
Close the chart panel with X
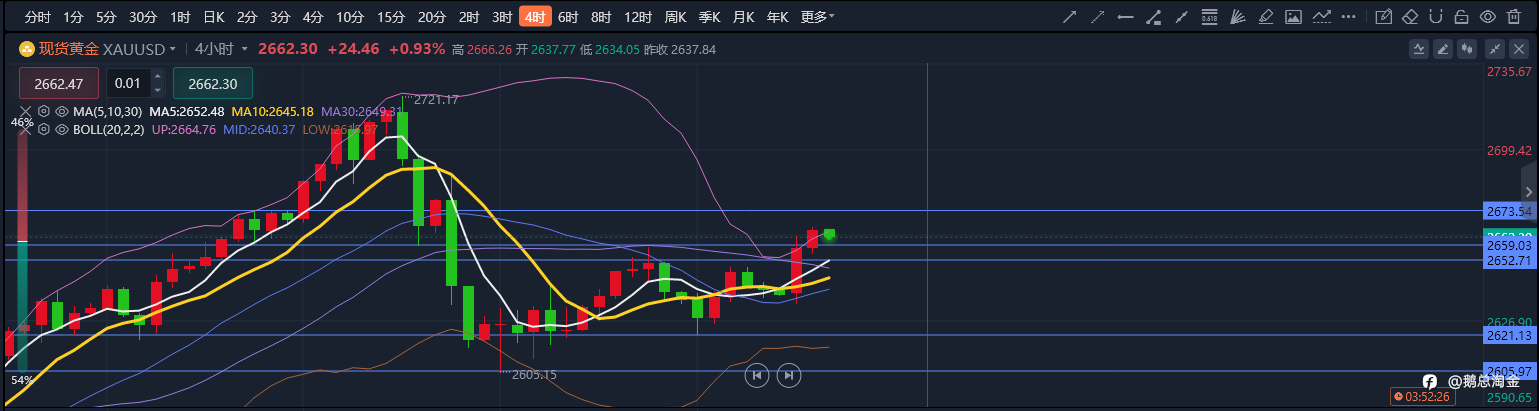point(1520,48)
